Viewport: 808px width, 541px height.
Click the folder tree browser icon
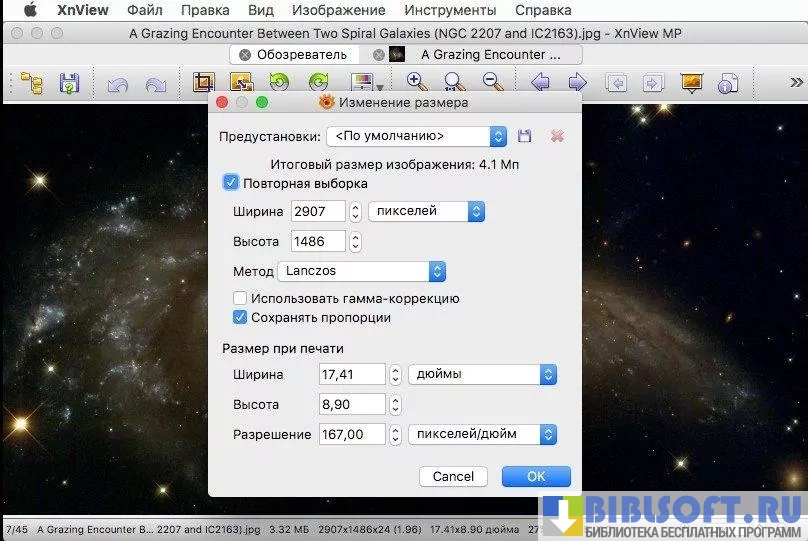(x=31, y=84)
